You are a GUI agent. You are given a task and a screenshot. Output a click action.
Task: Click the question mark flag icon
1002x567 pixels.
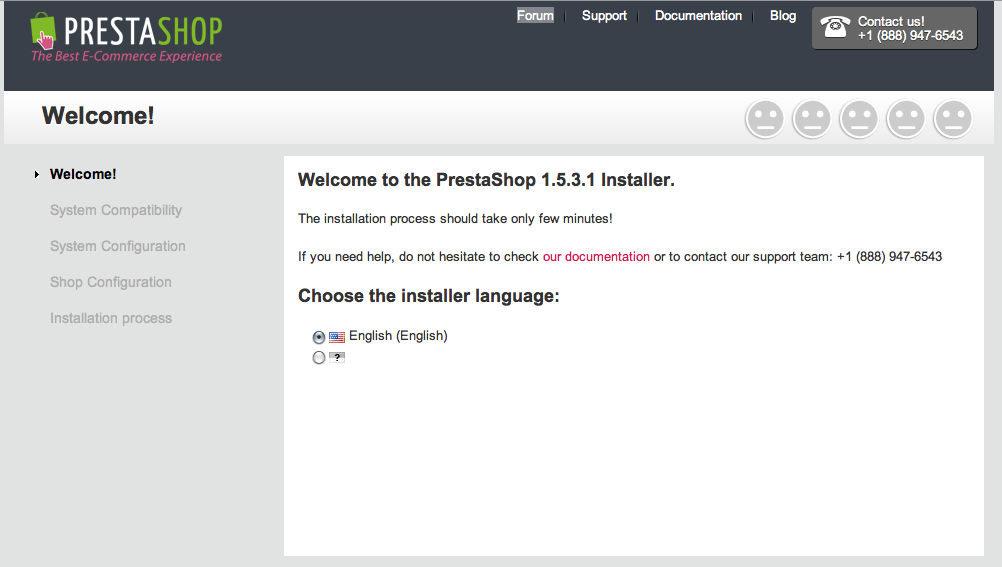337,357
